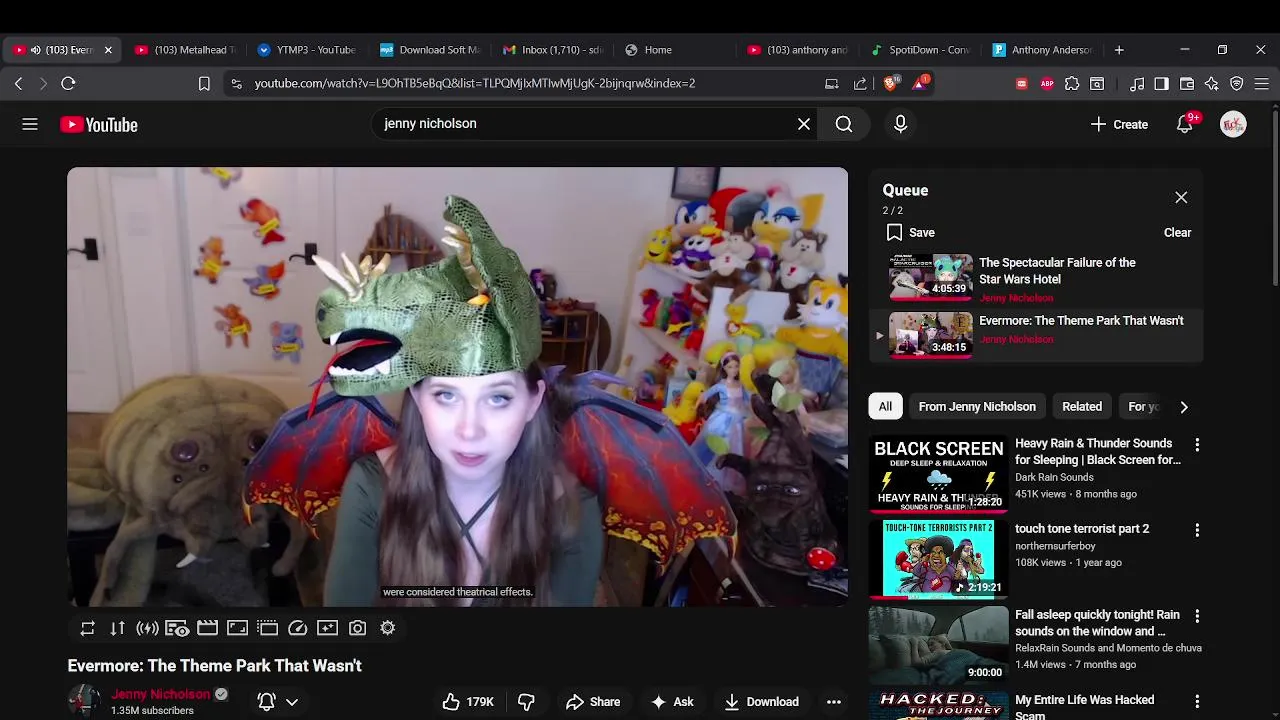Switch to SpotiDown browser tab
1280x720 pixels.
[920, 50]
